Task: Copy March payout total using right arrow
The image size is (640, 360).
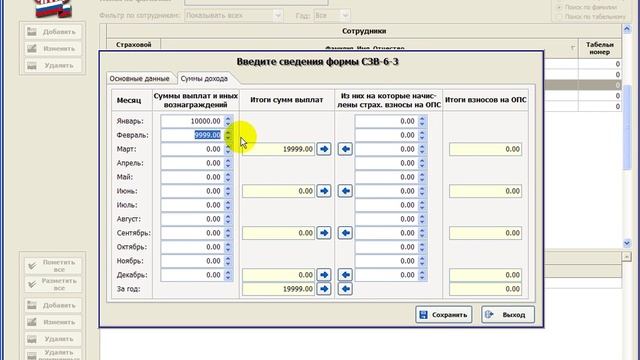Action: (x=324, y=149)
